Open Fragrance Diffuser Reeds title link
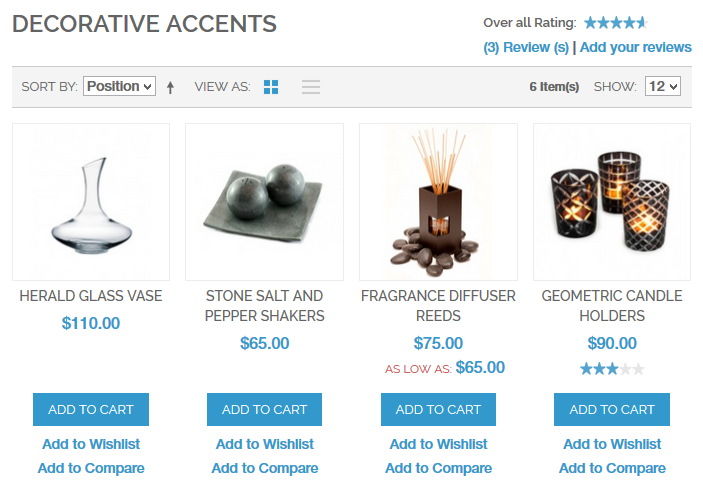This screenshot has height=490, width=703. (x=438, y=306)
